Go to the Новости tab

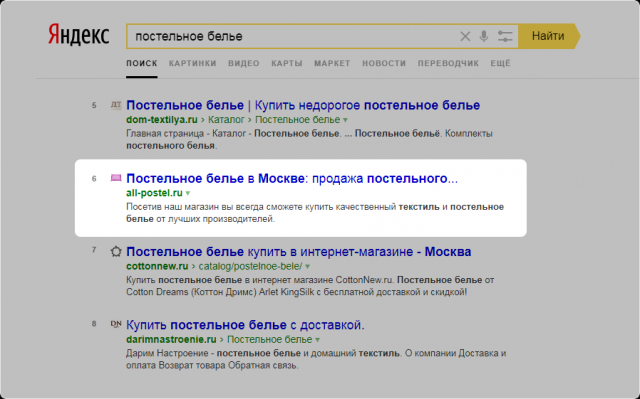384,63
